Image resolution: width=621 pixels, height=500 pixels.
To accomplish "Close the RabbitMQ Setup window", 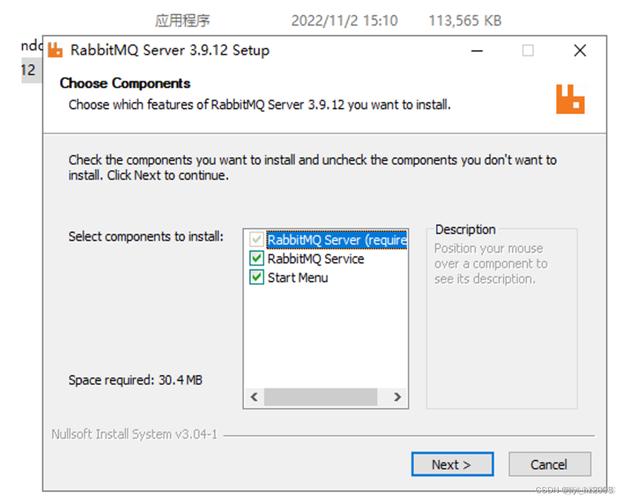I will [580, 51].
